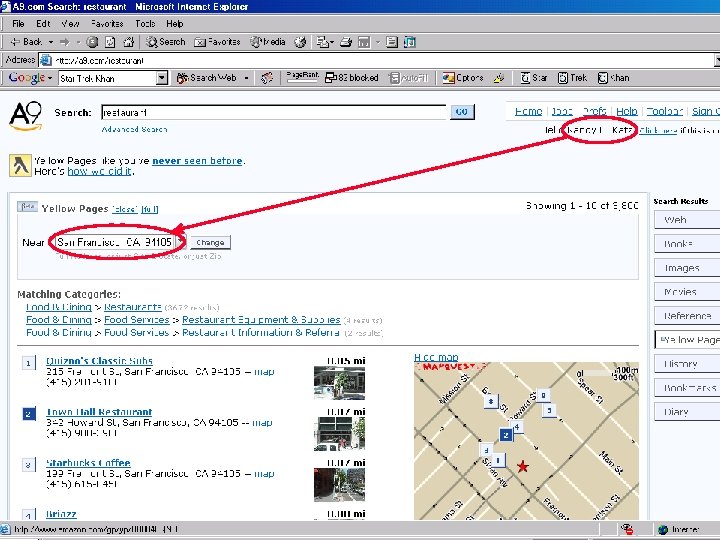This screenshot has height=540, width=720.
Task: Click the Trek word-find button
Action: click(x=572, y=78)
